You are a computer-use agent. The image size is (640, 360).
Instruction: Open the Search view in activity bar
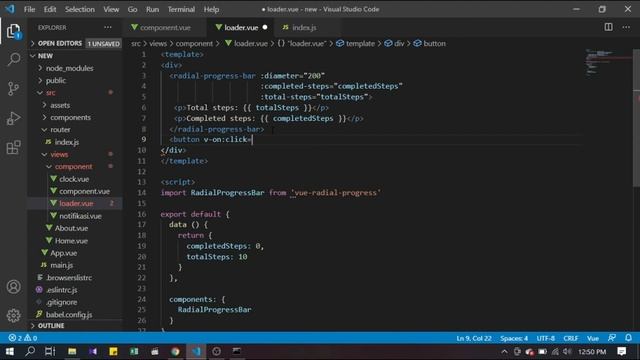(13, 59)
